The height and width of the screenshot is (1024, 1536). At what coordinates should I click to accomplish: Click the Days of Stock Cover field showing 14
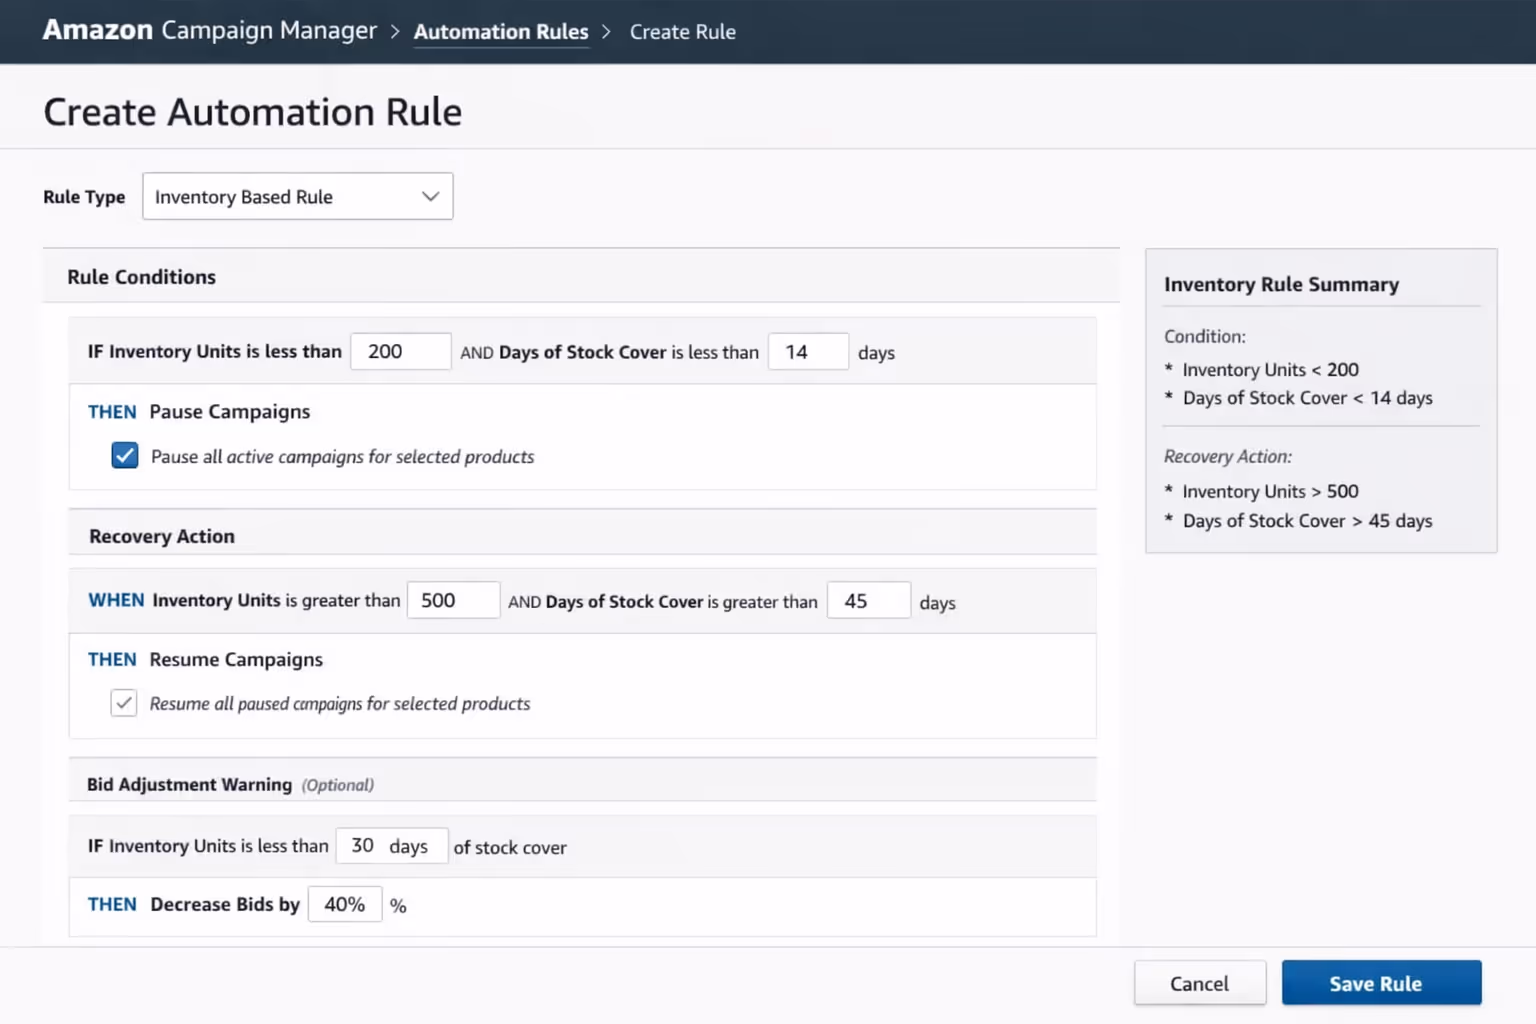808,351
